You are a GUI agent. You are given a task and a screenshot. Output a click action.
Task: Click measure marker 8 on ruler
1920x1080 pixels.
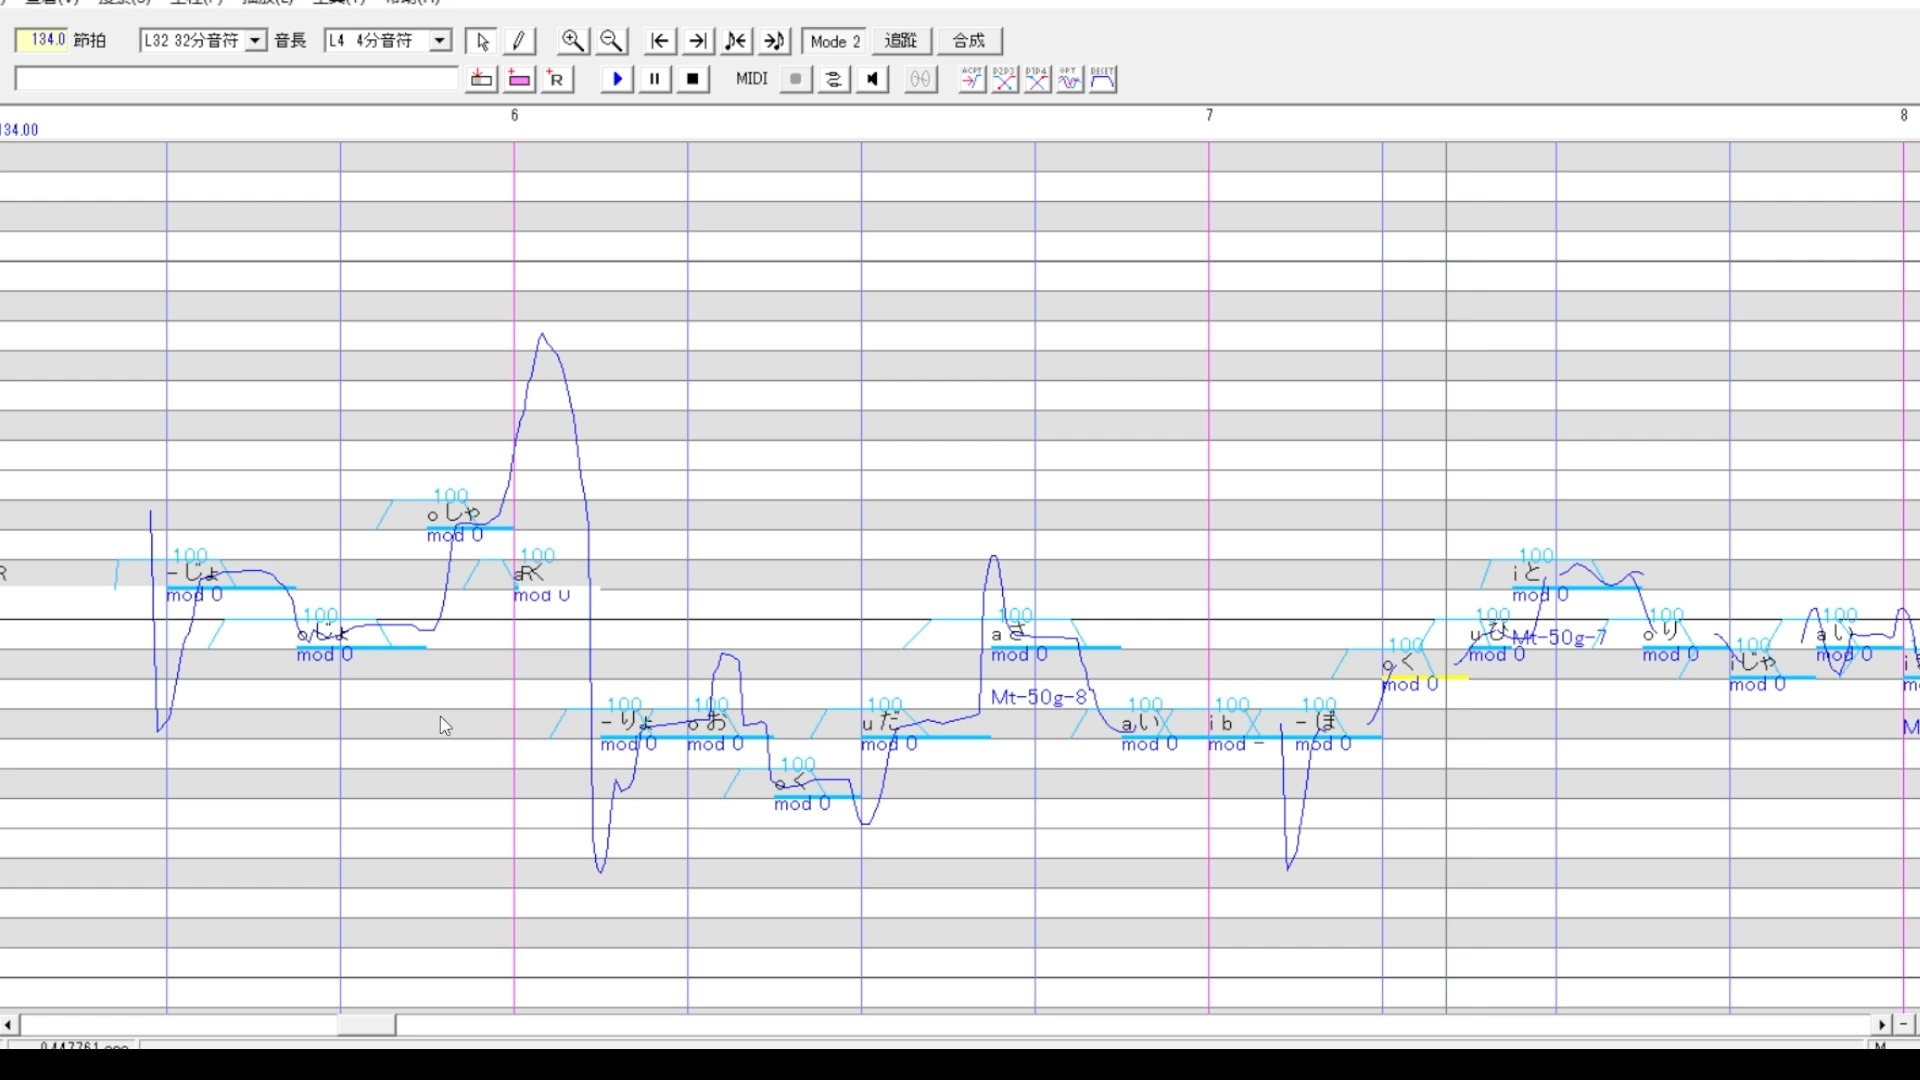point(1904,116)
